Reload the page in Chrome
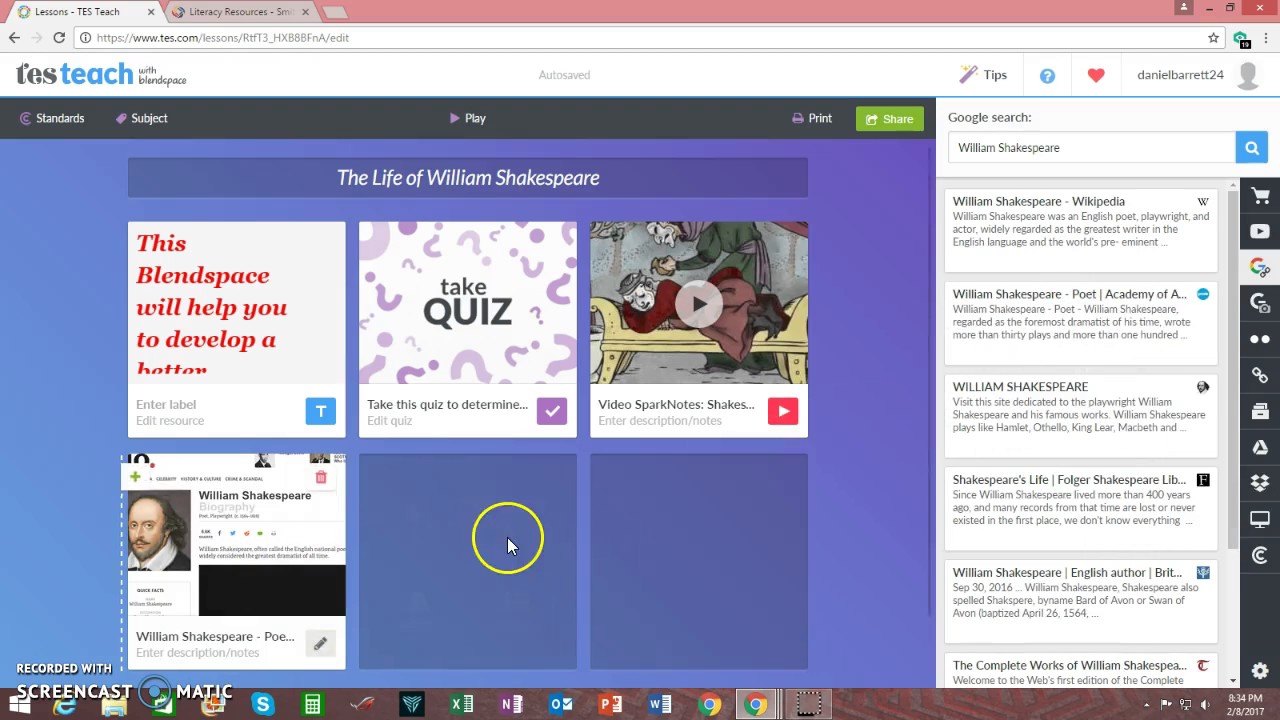 [59, 38]
